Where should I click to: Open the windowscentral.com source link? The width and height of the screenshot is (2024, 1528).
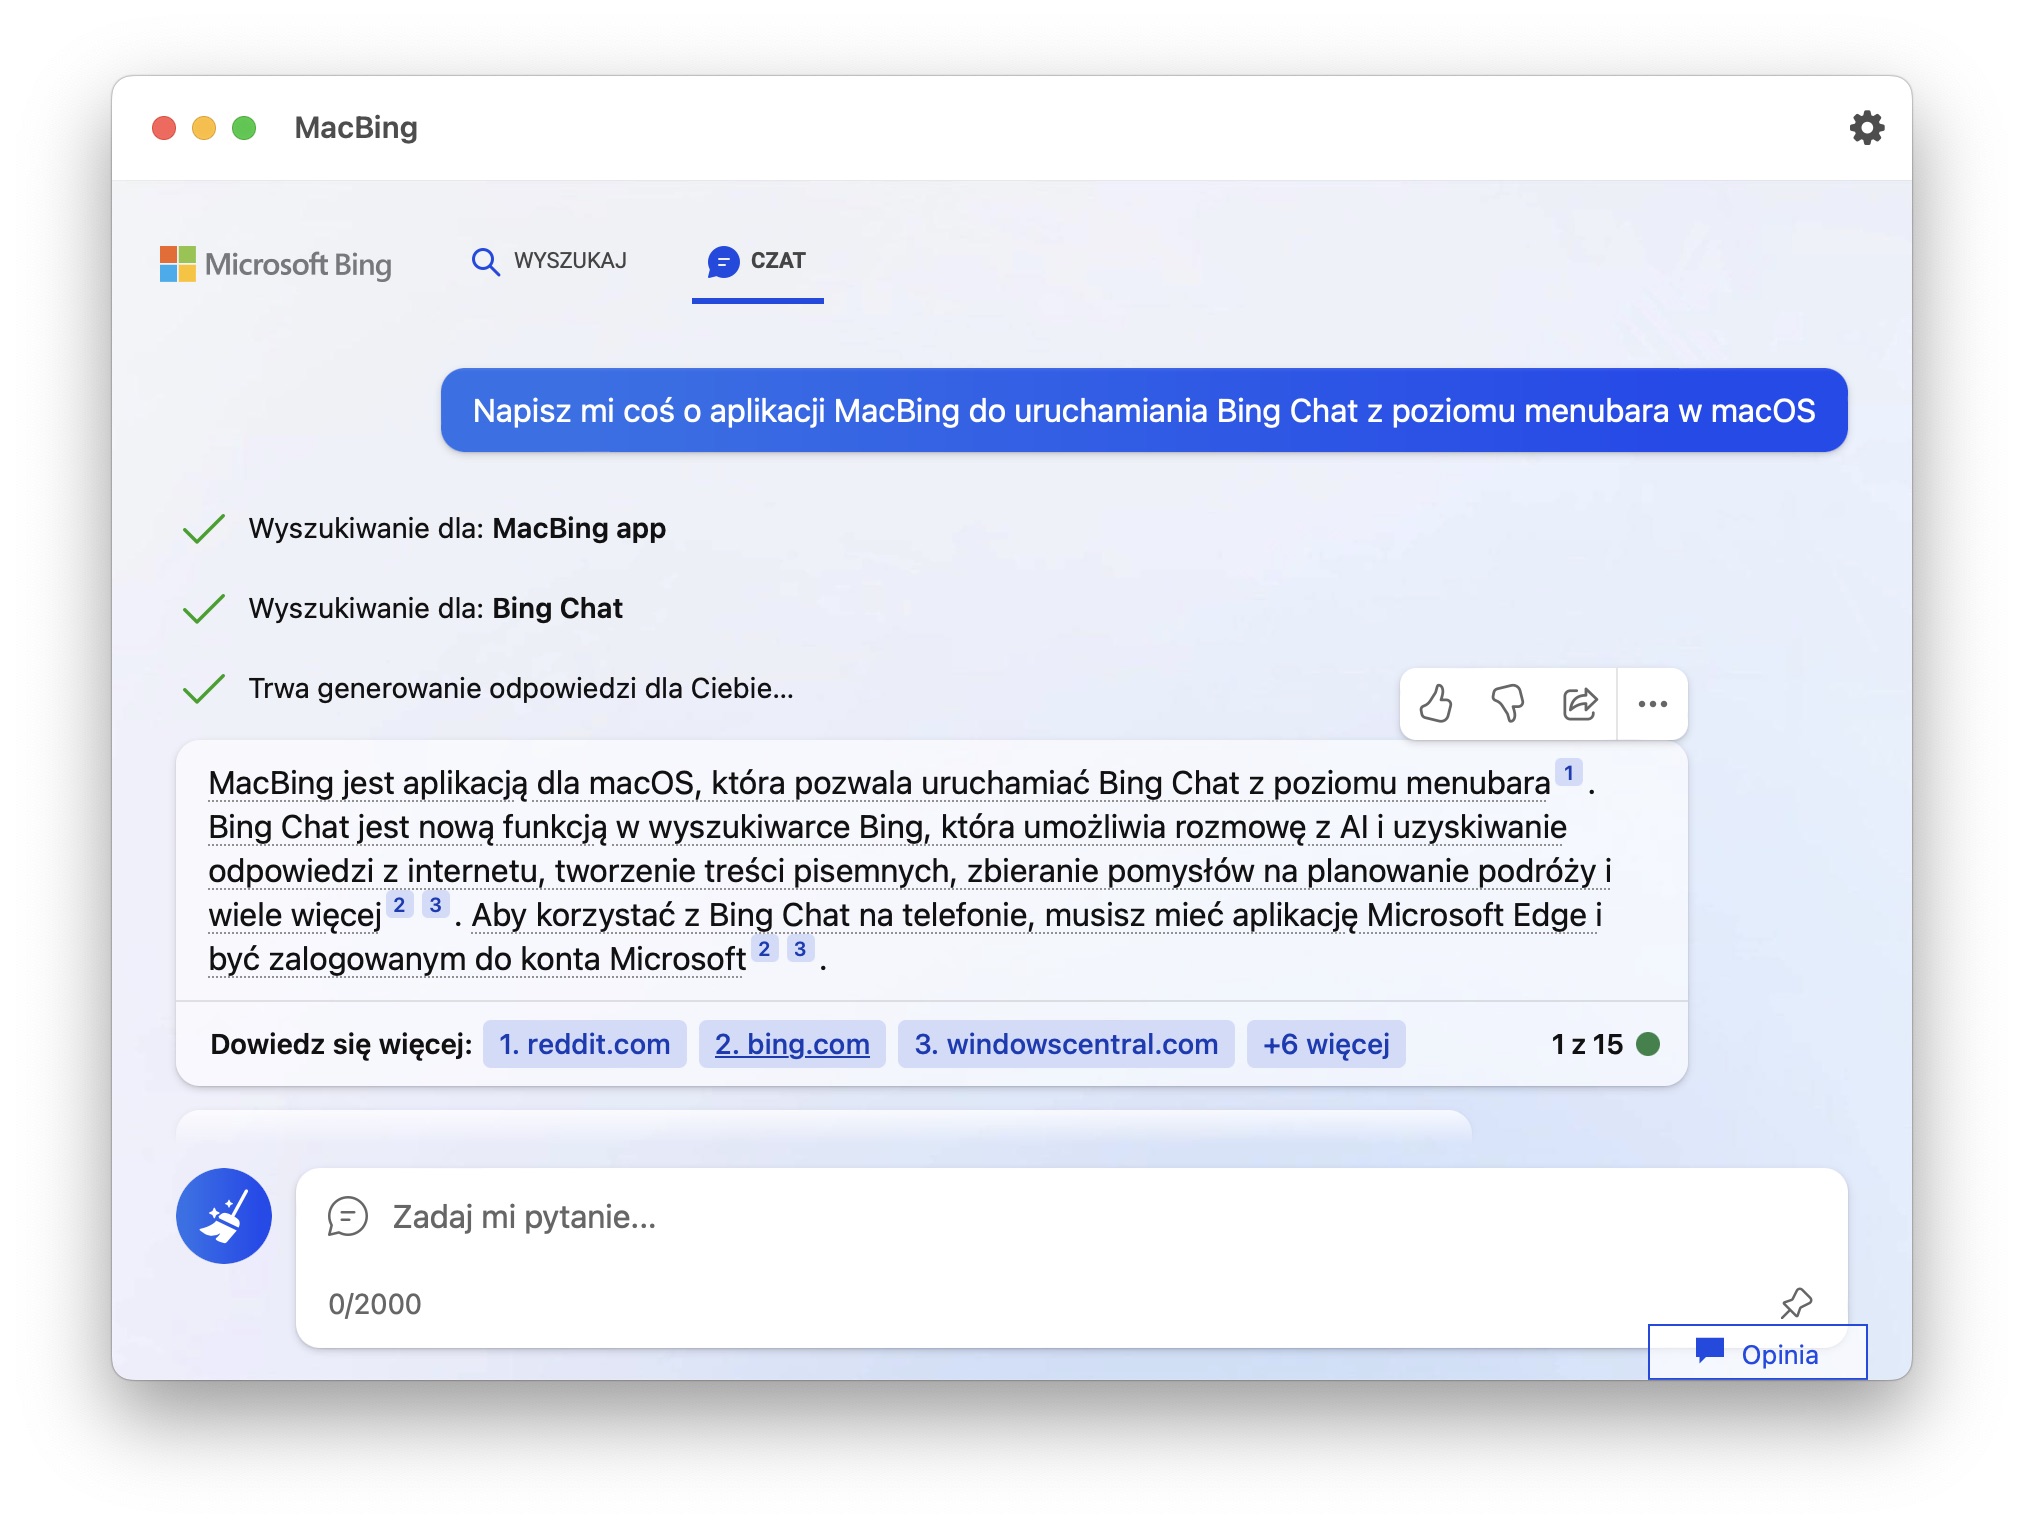(1066, 1044)
